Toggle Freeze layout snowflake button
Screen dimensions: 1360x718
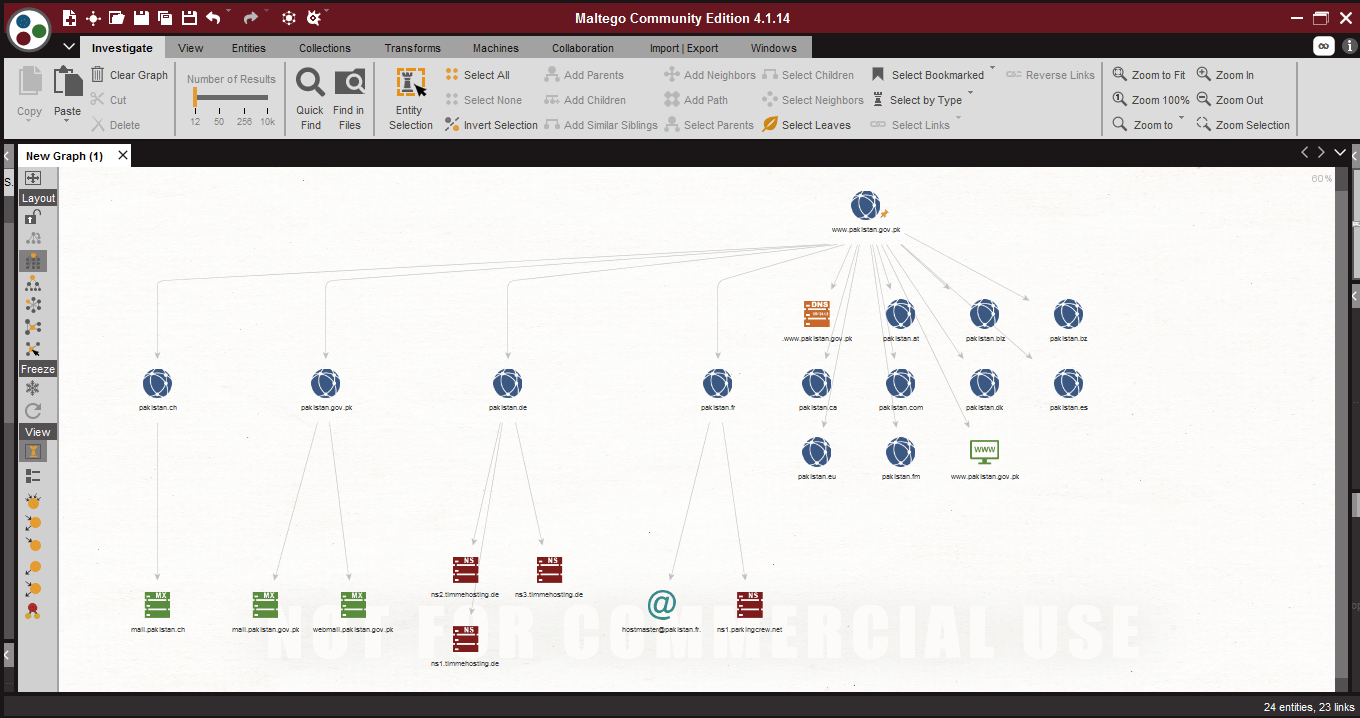33,388
